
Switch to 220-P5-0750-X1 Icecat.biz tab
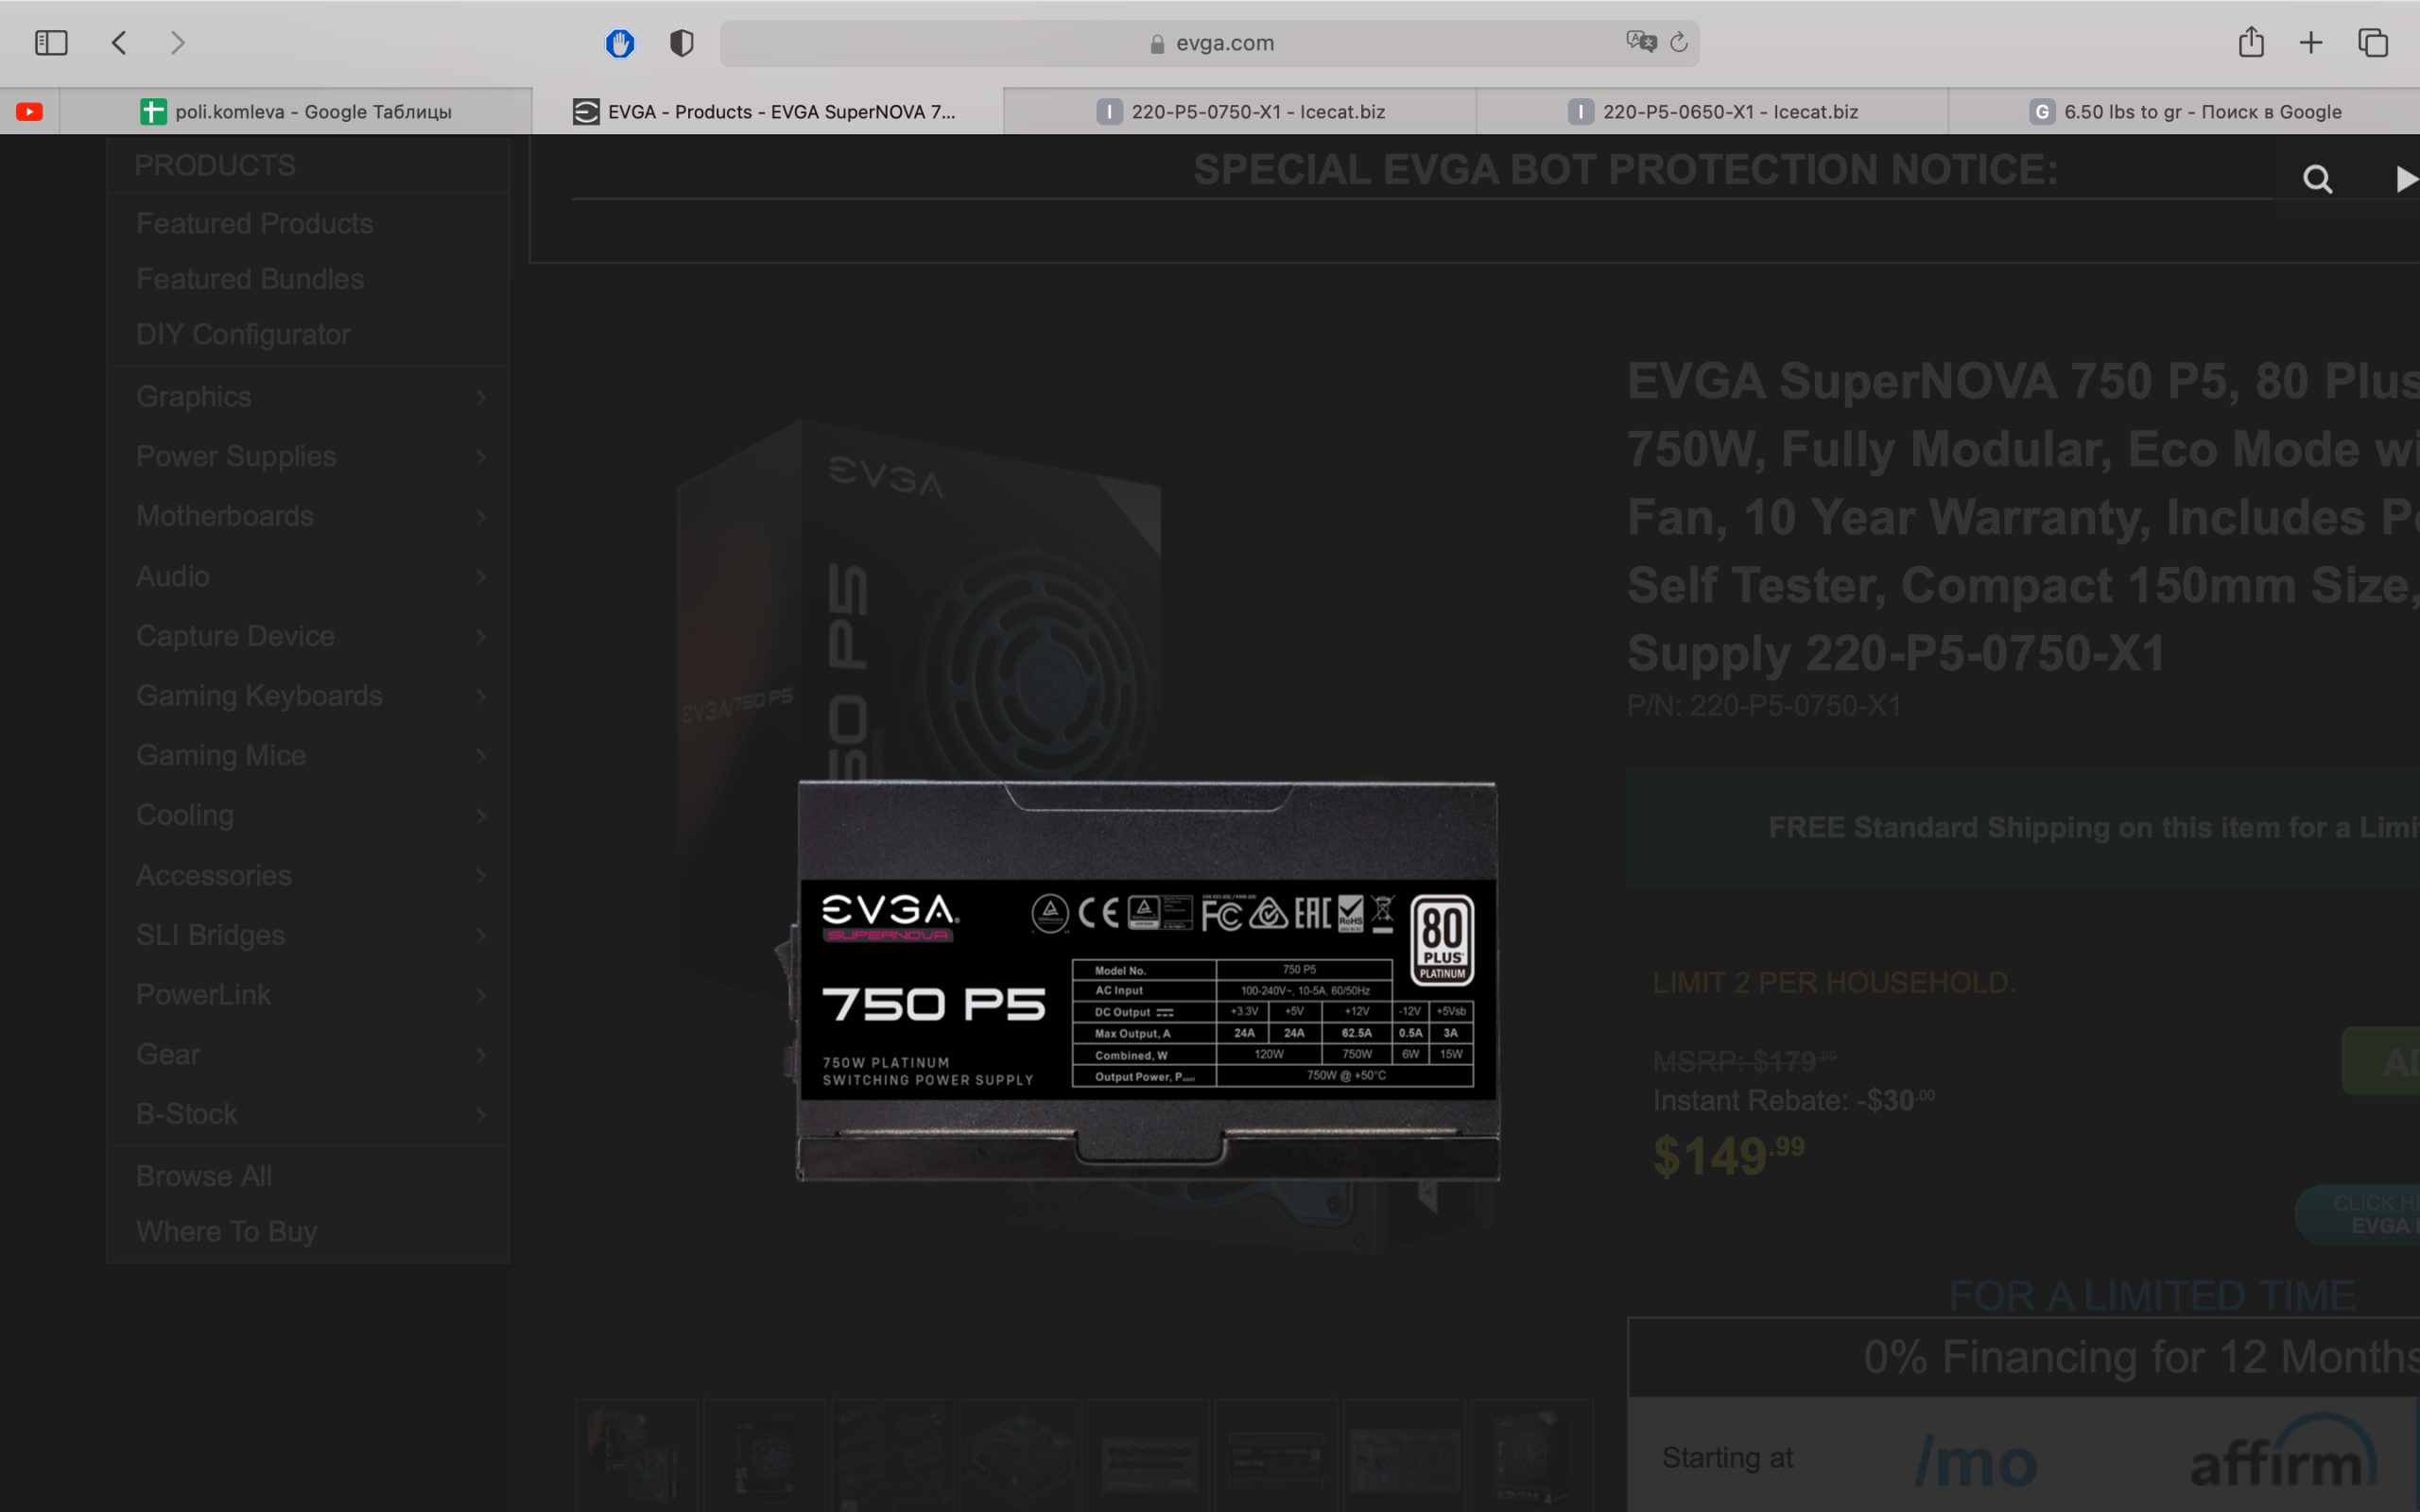pos(1240,112)
